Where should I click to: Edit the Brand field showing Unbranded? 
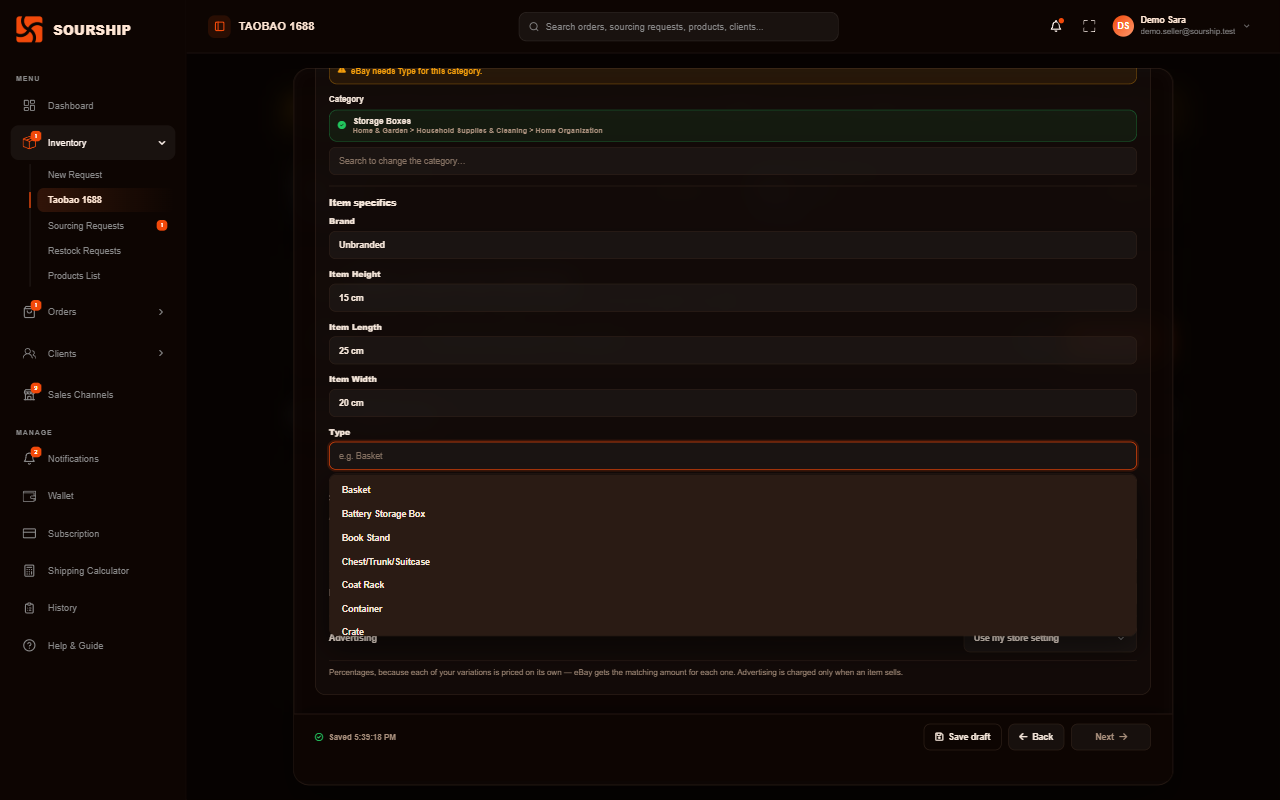[x=733, y=245]
